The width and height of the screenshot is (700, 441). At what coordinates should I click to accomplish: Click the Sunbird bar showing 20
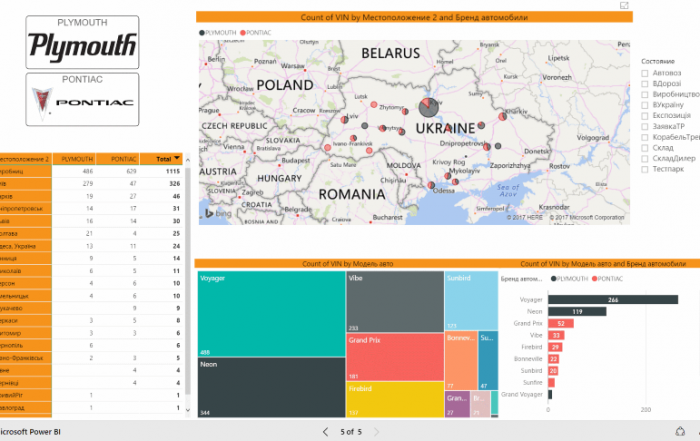coord(553,370)
